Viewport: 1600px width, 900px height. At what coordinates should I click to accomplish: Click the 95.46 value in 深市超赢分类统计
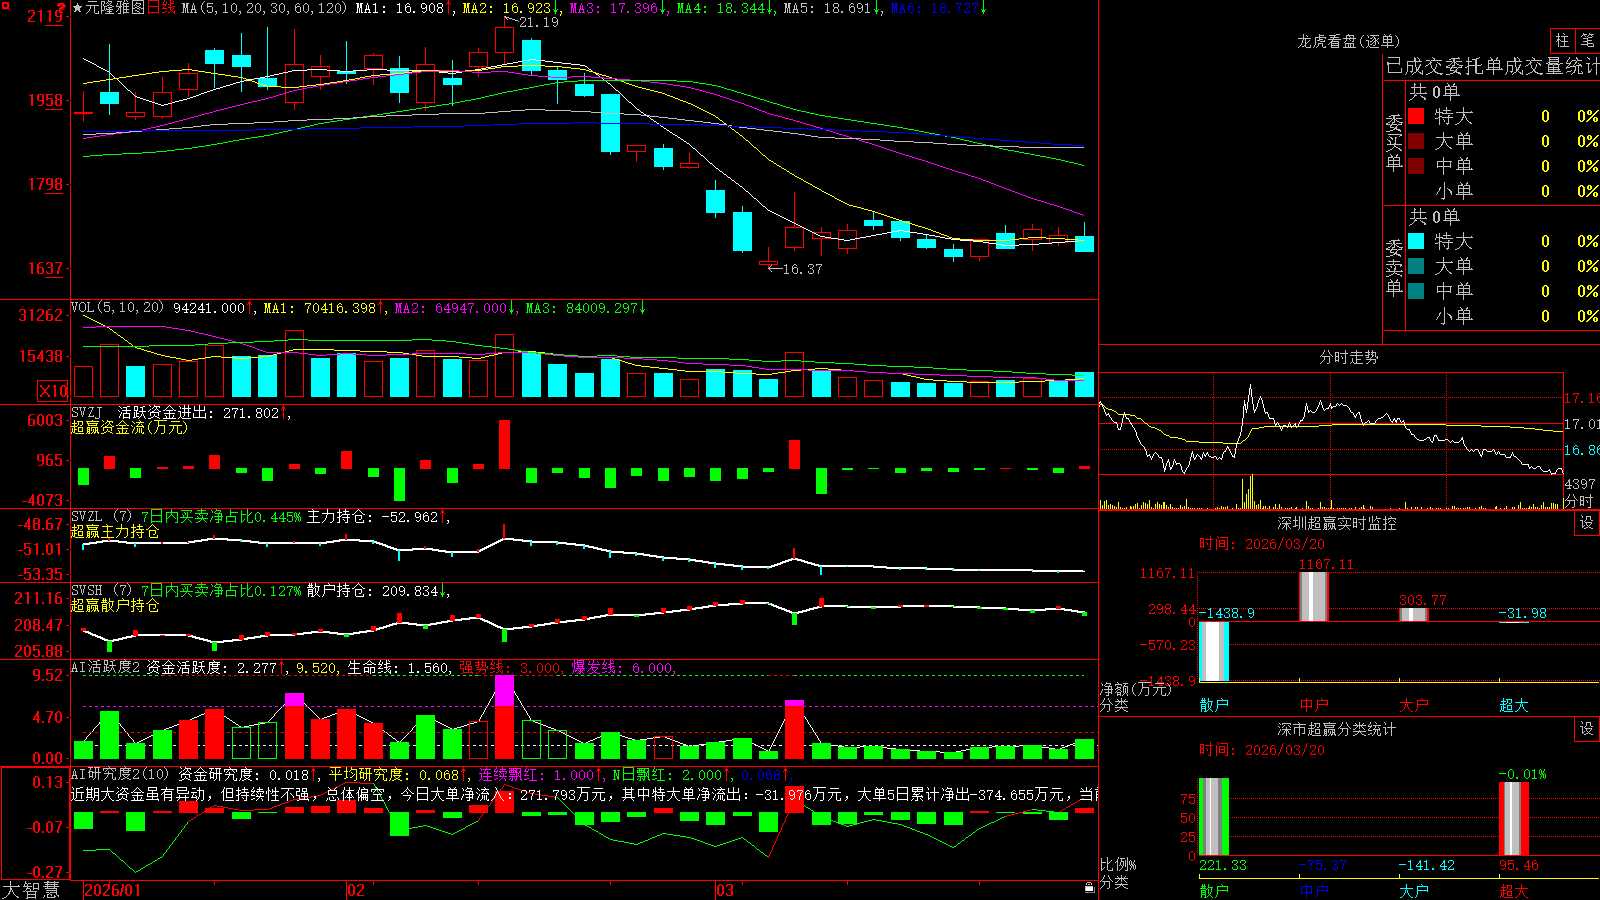[1519, 865]
